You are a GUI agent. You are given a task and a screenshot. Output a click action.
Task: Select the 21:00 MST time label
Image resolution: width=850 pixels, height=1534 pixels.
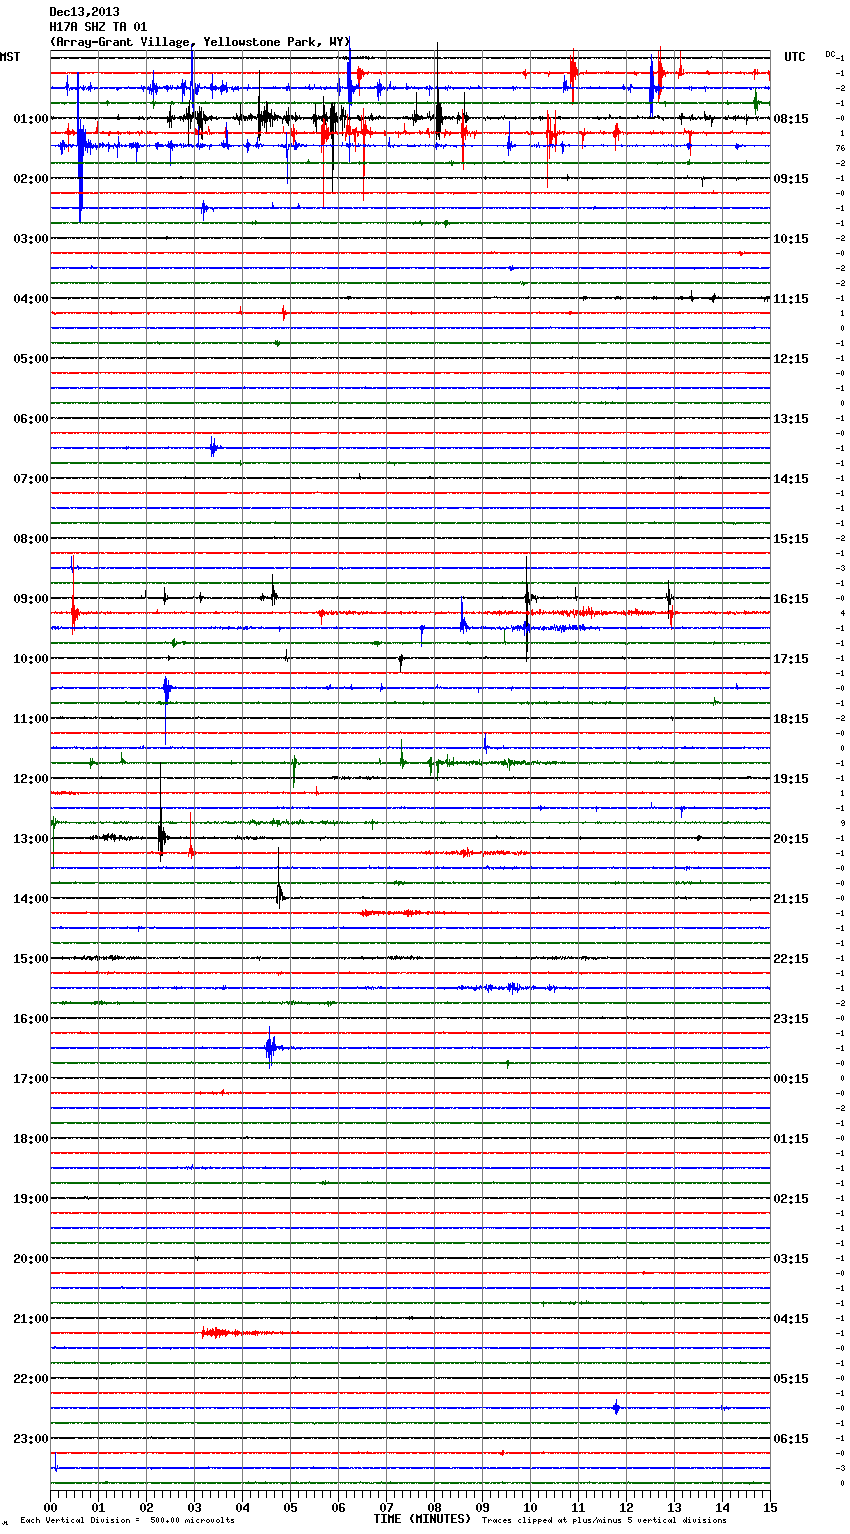tap(31, 1319)
